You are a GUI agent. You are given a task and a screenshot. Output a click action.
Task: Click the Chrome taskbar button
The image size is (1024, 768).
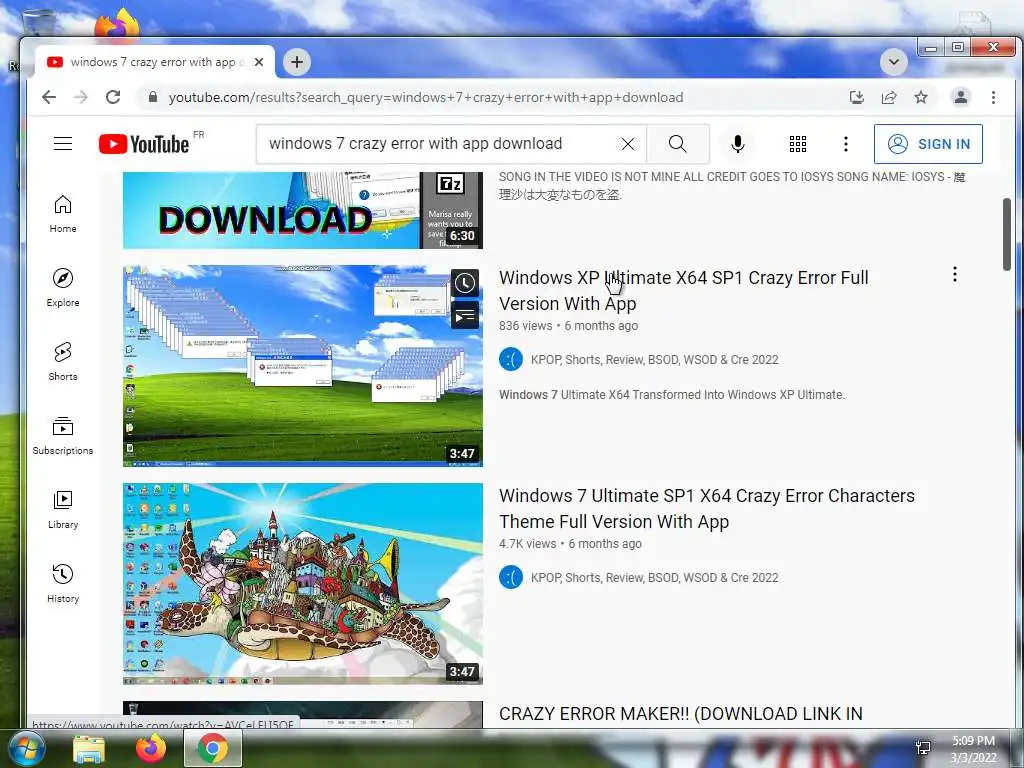tap(212, 748)
